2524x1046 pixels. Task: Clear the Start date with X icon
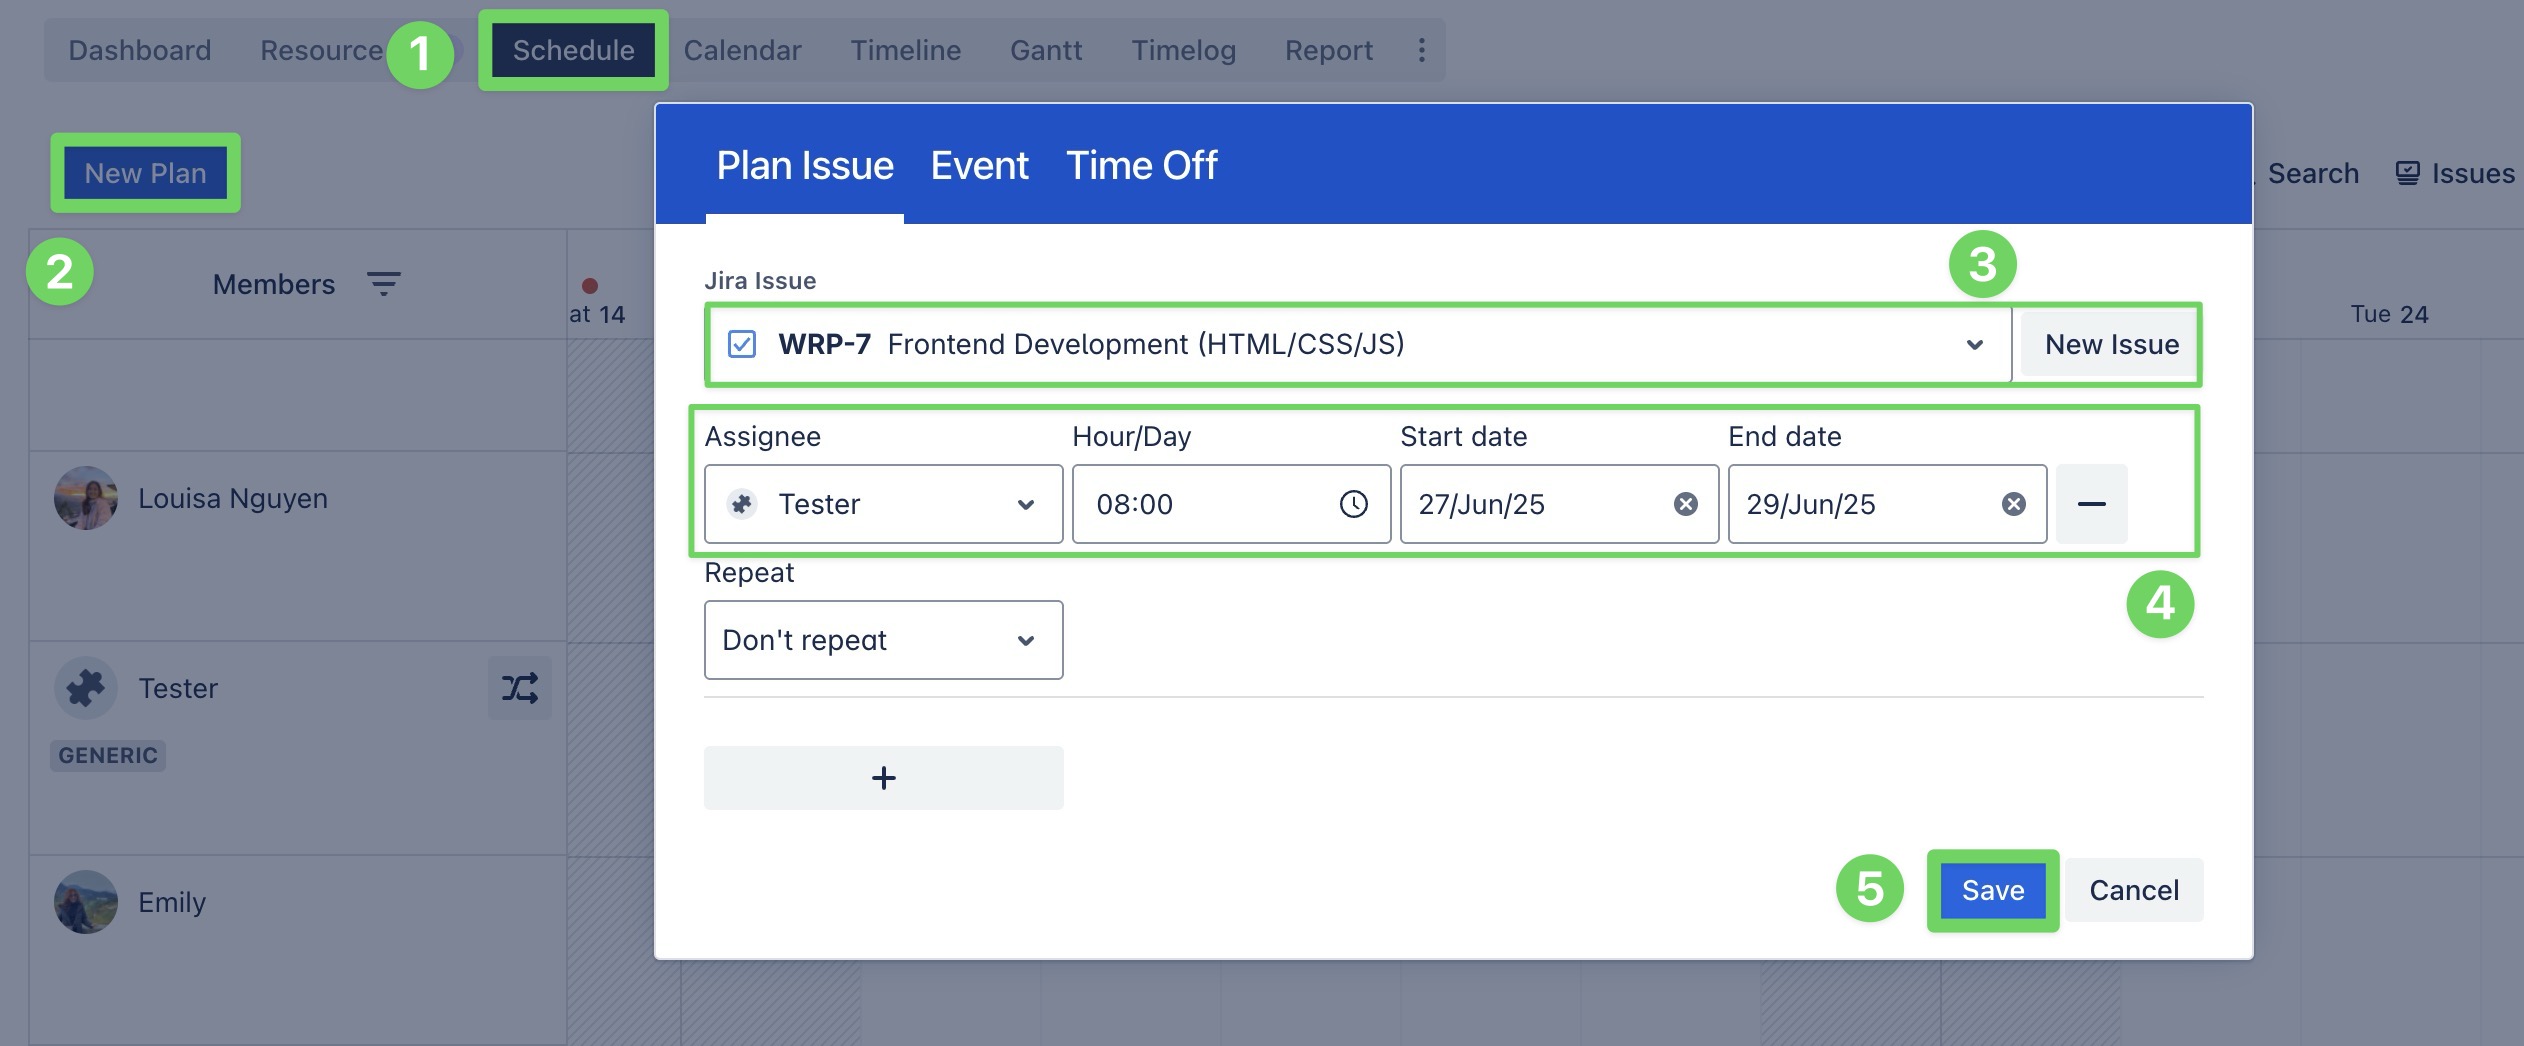tap(1685, 504)
